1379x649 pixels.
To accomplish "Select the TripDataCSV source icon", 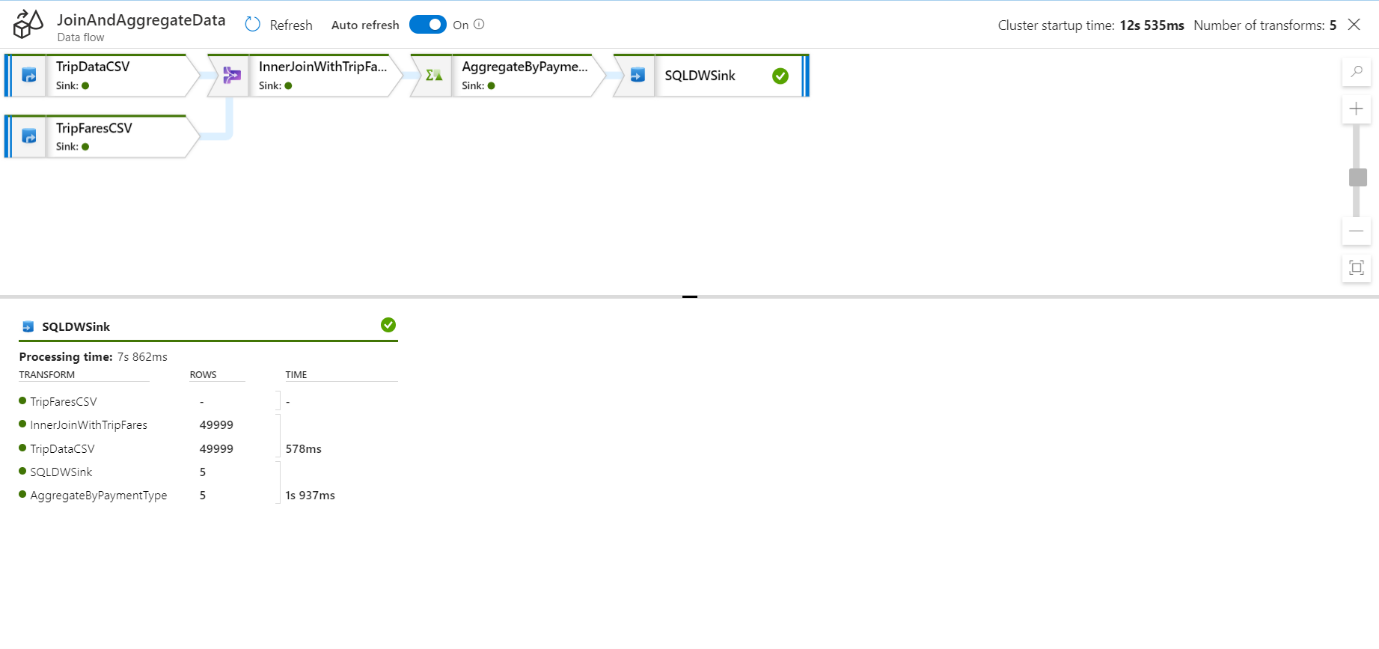I will (x=30, y=73).
